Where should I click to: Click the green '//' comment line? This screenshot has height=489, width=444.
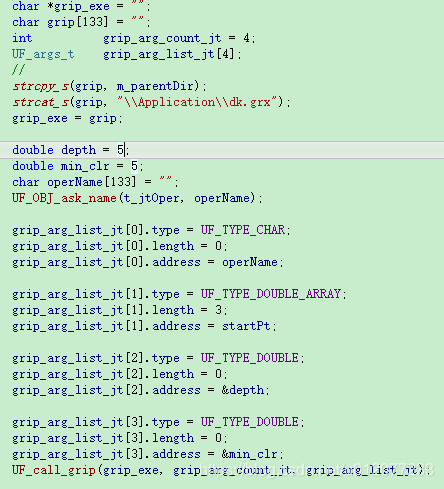tap(18, 70)
